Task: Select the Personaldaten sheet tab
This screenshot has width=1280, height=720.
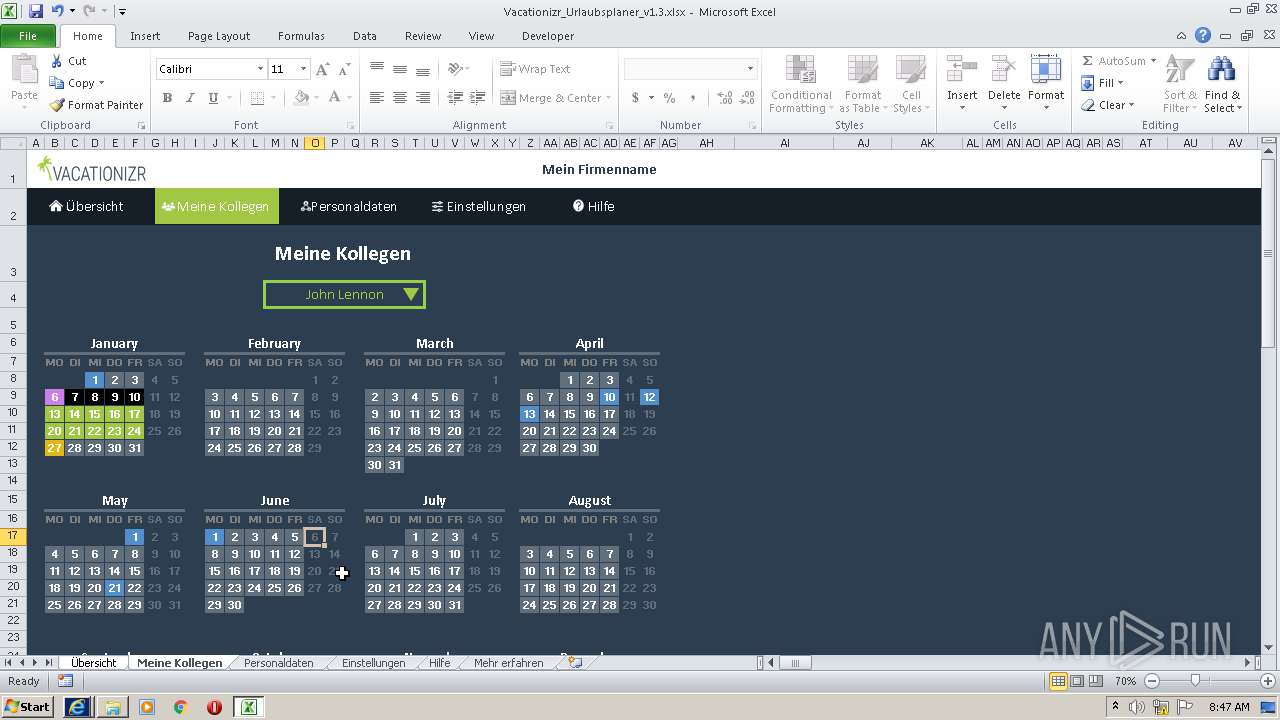Action: pyautogui.click(x=278, y=663)
